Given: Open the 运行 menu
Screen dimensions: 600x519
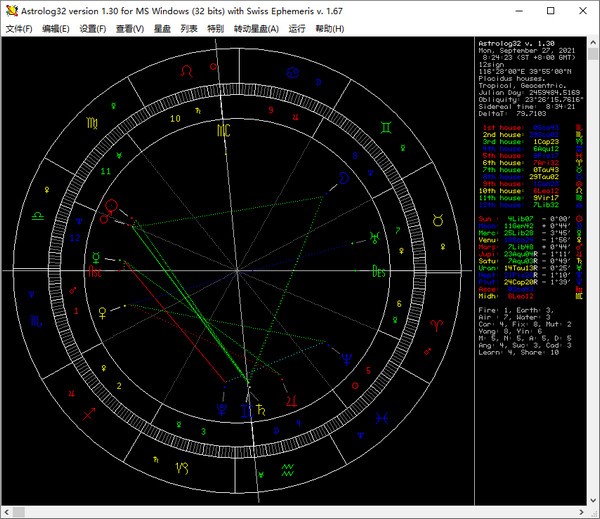Looking at the screenshot, I should [x=297, y=29].
